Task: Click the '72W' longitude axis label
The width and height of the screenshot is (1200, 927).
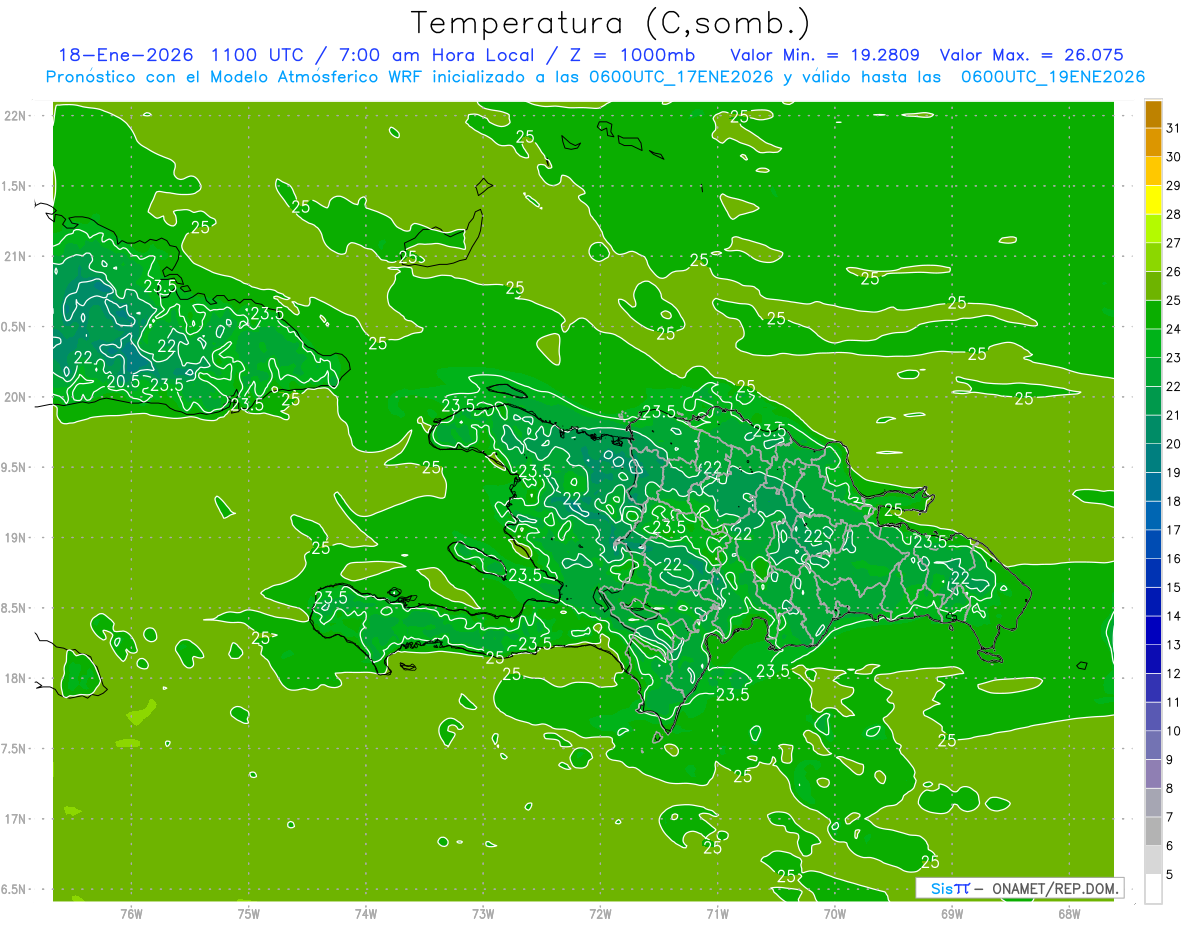Action: [601, 913]
